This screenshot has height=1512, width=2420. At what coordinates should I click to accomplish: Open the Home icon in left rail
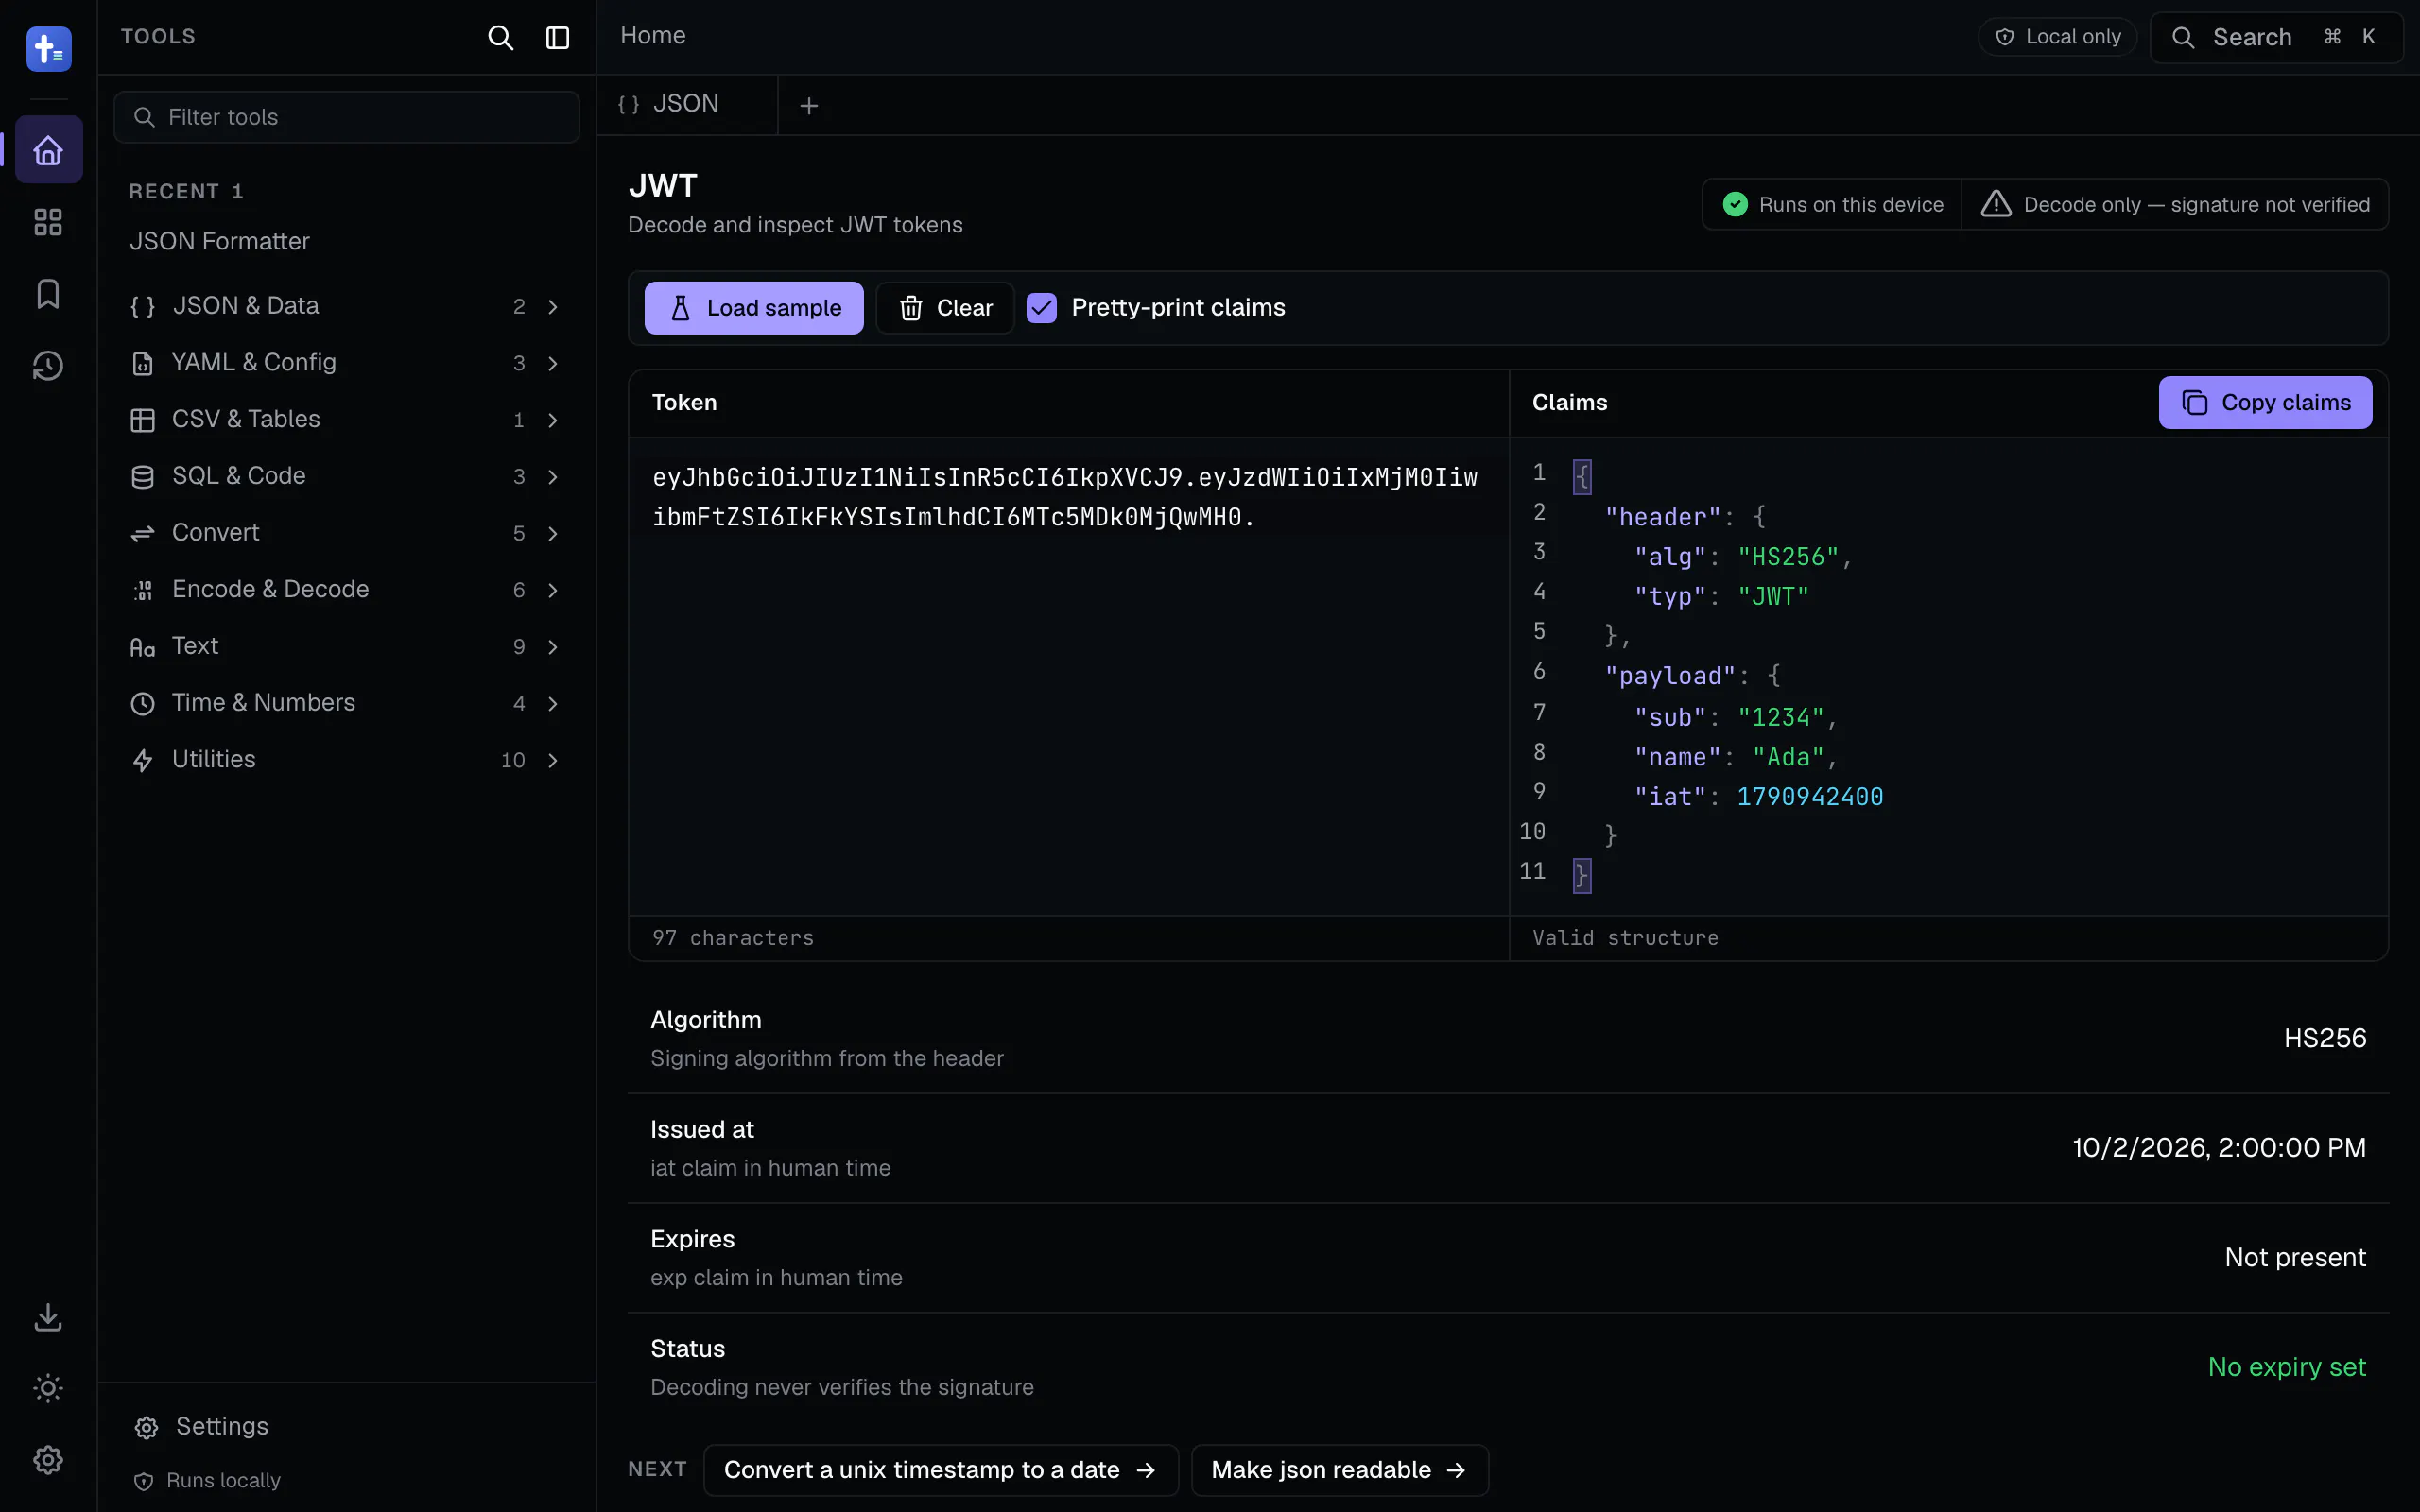tap(48, 150)
